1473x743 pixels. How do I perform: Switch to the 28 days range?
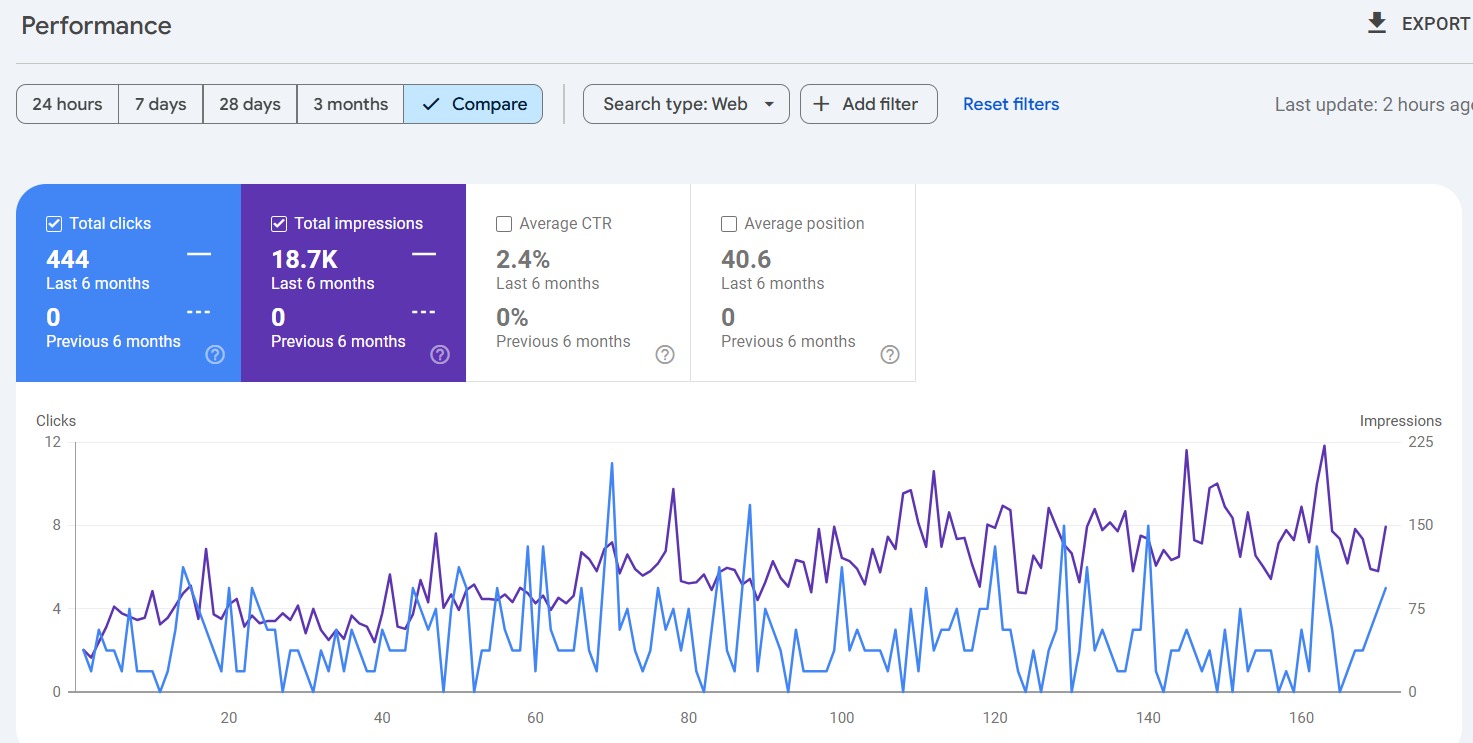(x=249, y=104)
